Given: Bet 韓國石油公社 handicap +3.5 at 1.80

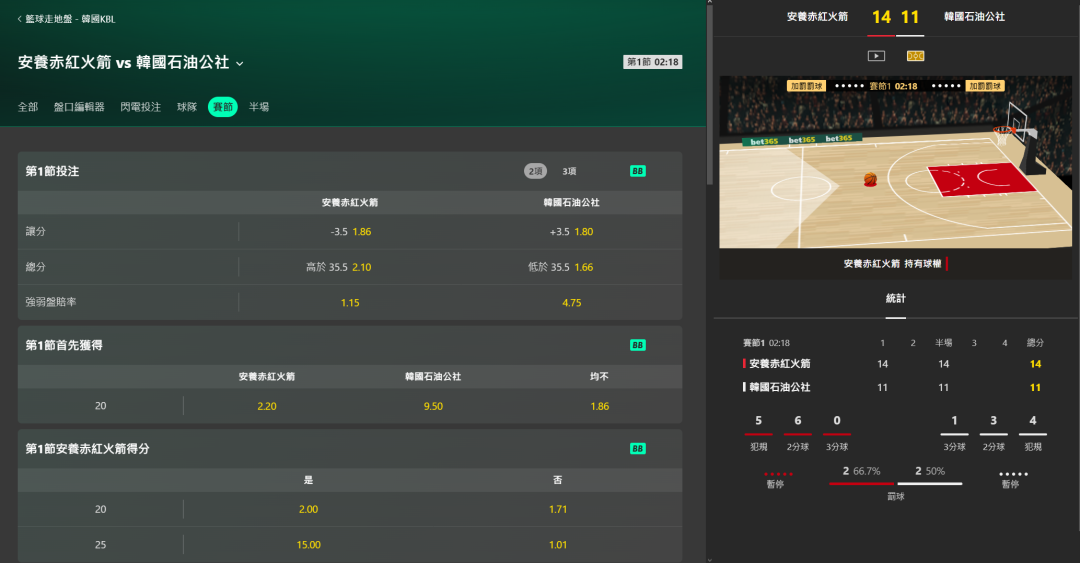Looking at the screenshot, I should (572, 232).
